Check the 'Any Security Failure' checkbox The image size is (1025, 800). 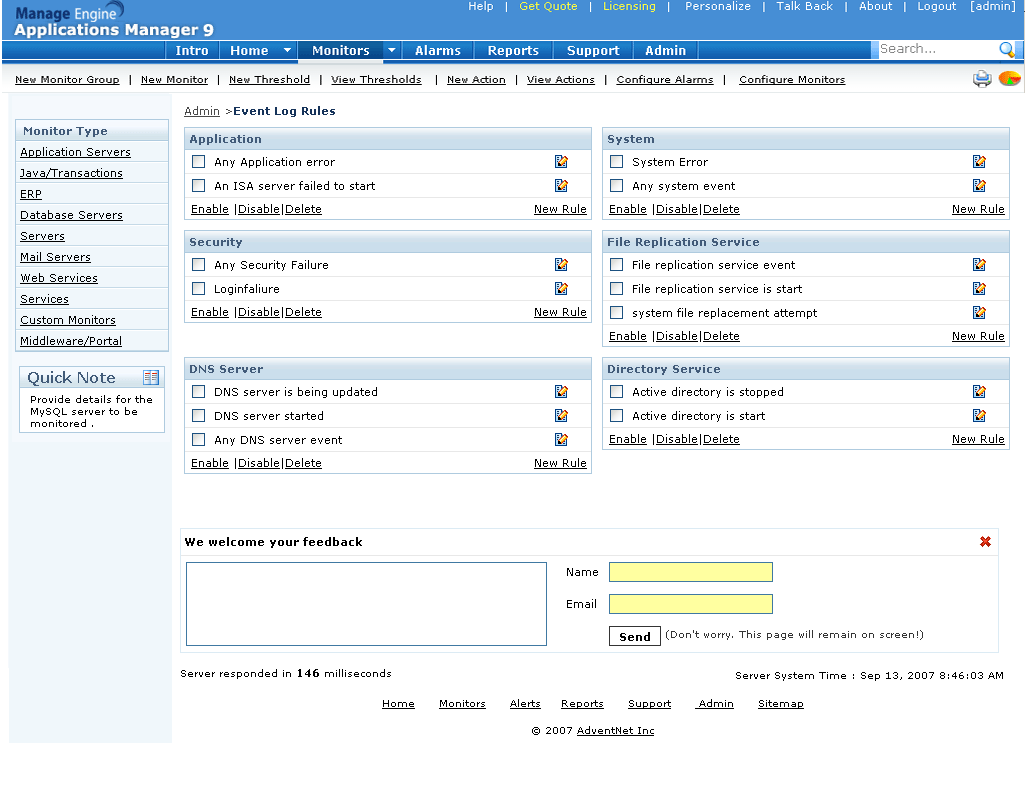199,265
